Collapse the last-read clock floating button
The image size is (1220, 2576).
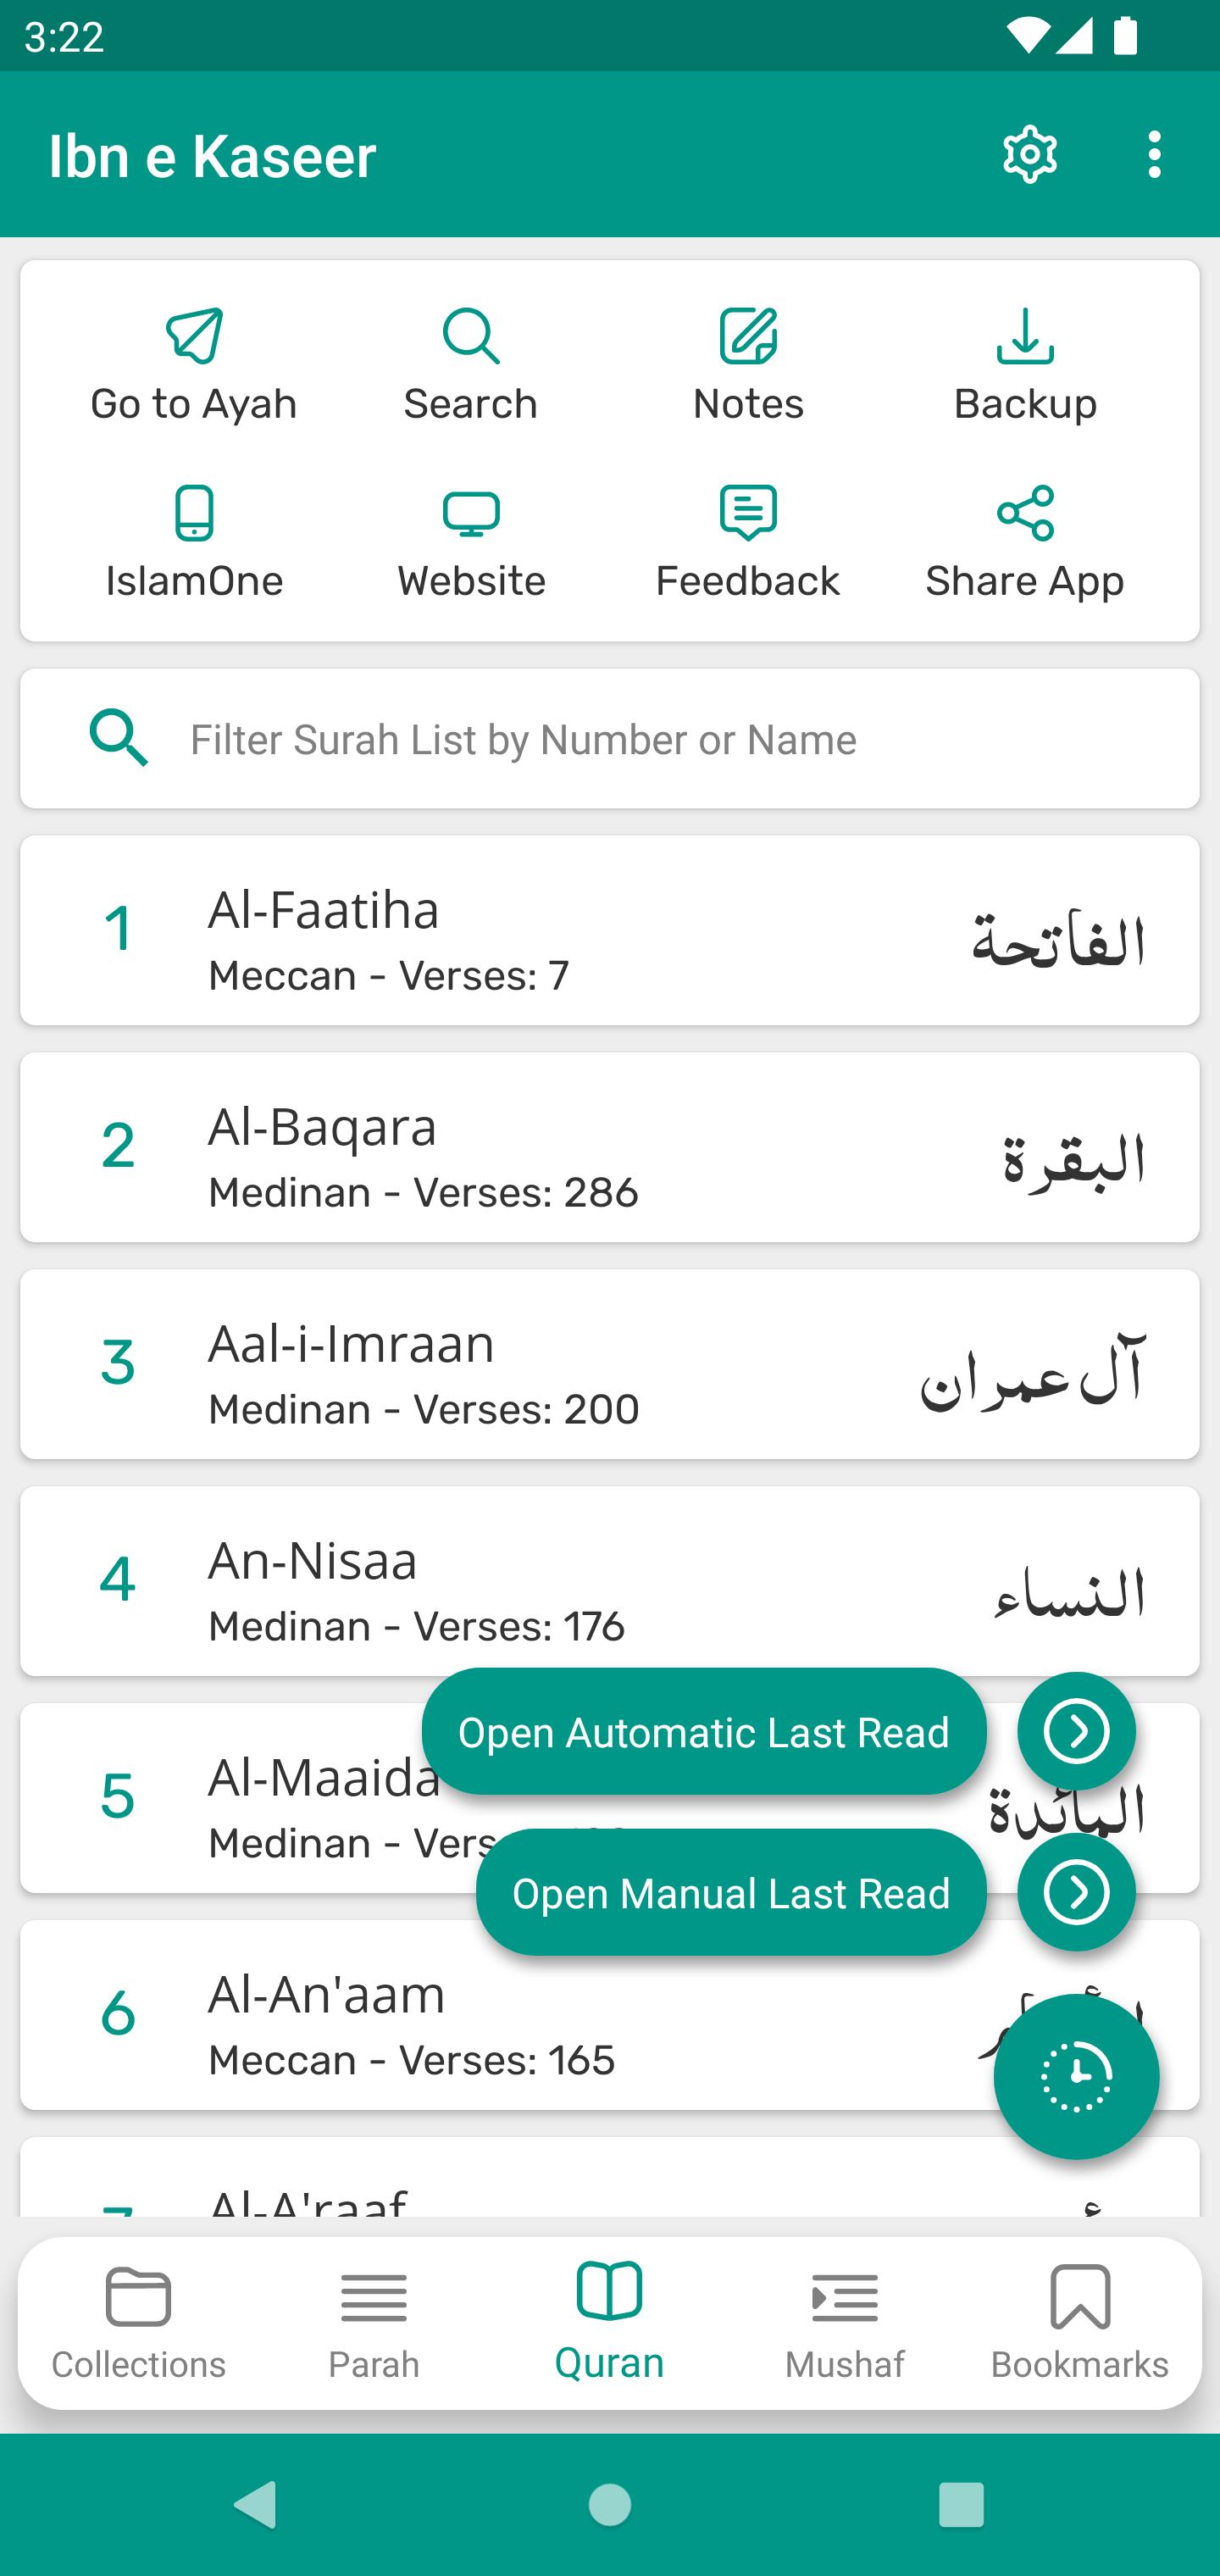point(1076,2077)
